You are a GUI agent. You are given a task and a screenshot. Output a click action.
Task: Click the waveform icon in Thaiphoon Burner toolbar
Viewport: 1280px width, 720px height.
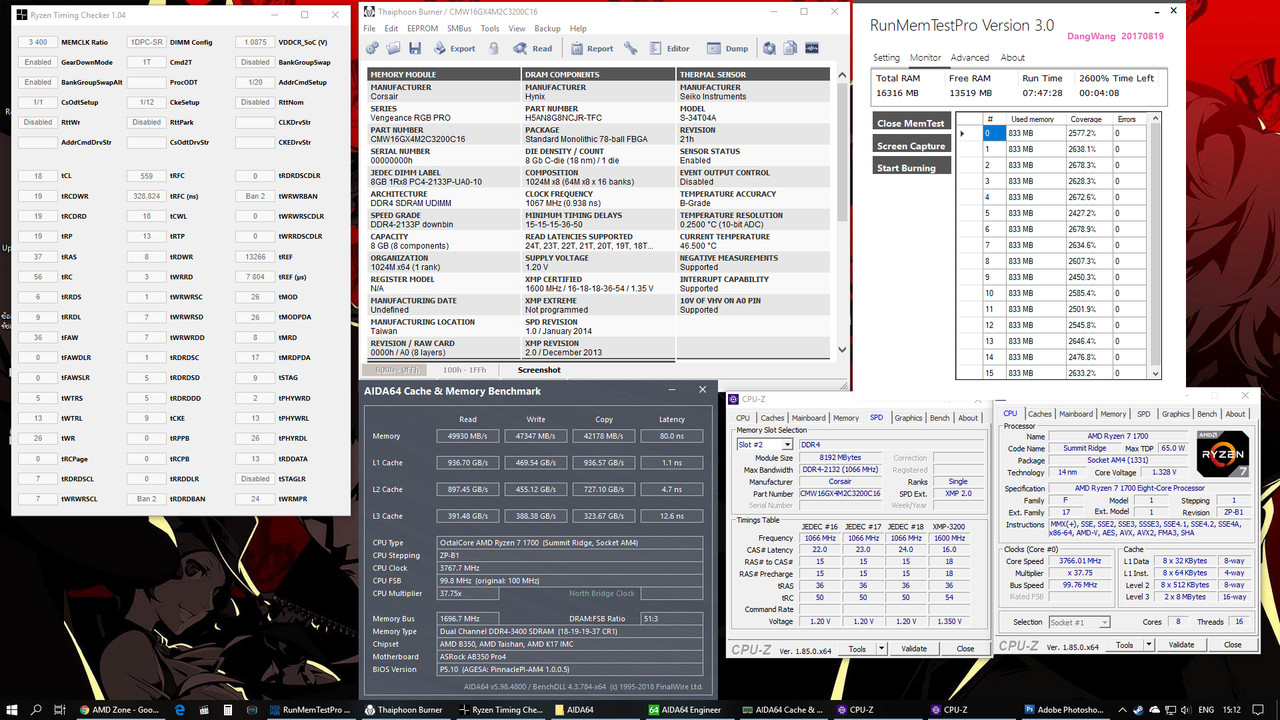812,48
